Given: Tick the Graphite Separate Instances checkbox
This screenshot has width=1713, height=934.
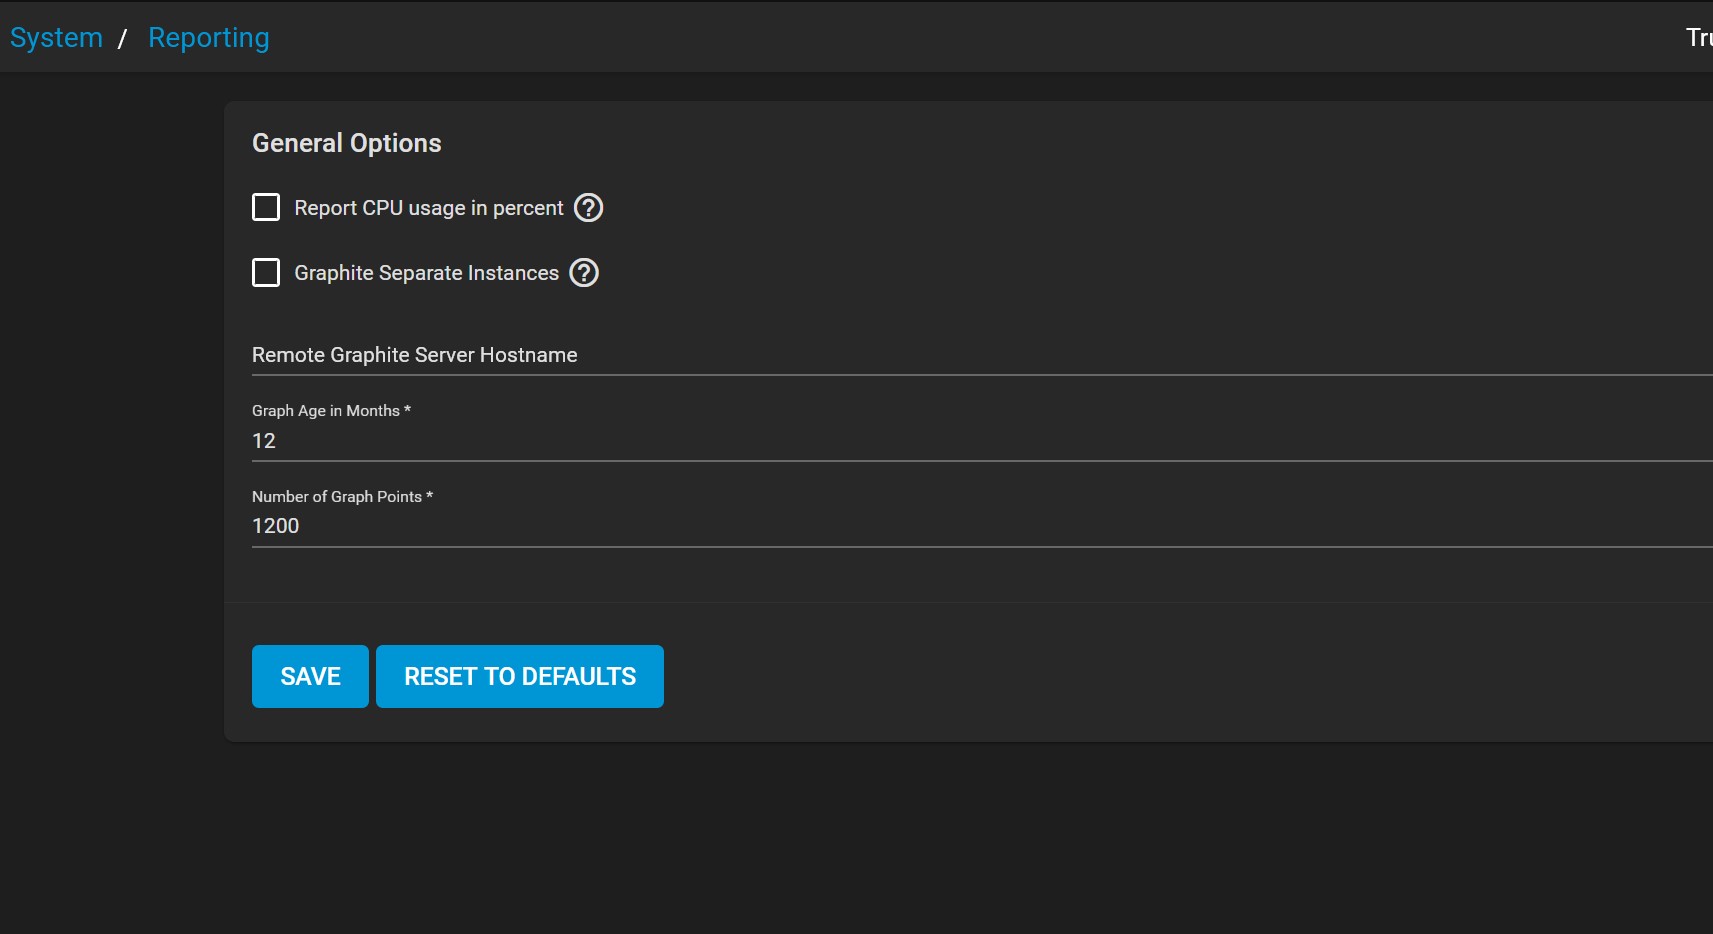Looking at the screenshot, I should (266, 273).
